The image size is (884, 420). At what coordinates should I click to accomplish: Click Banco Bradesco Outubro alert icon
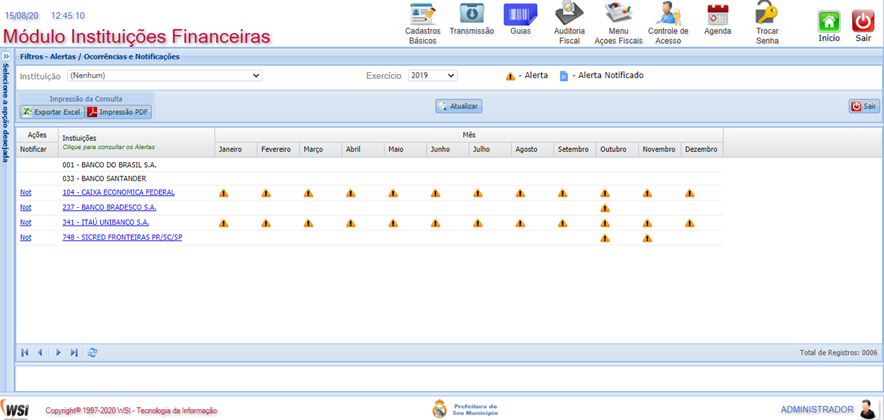[605, 208]
